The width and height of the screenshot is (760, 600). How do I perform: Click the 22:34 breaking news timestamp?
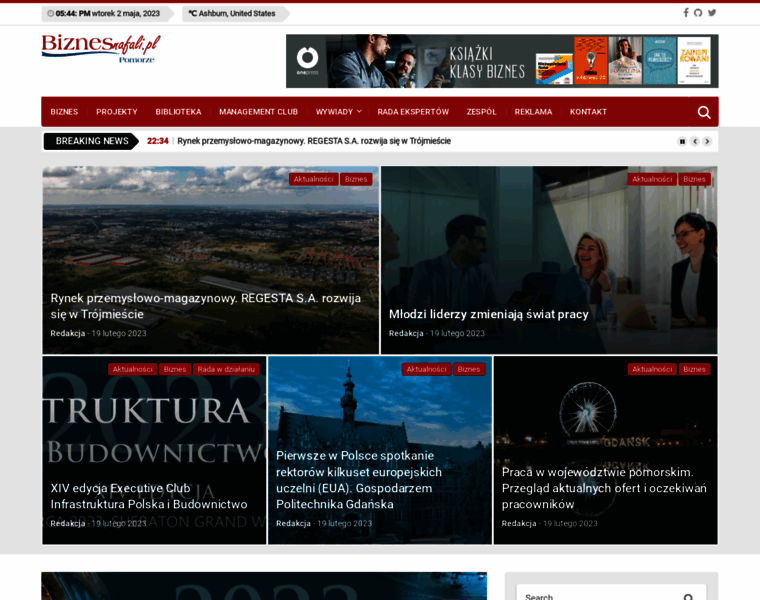click(158, 141)
